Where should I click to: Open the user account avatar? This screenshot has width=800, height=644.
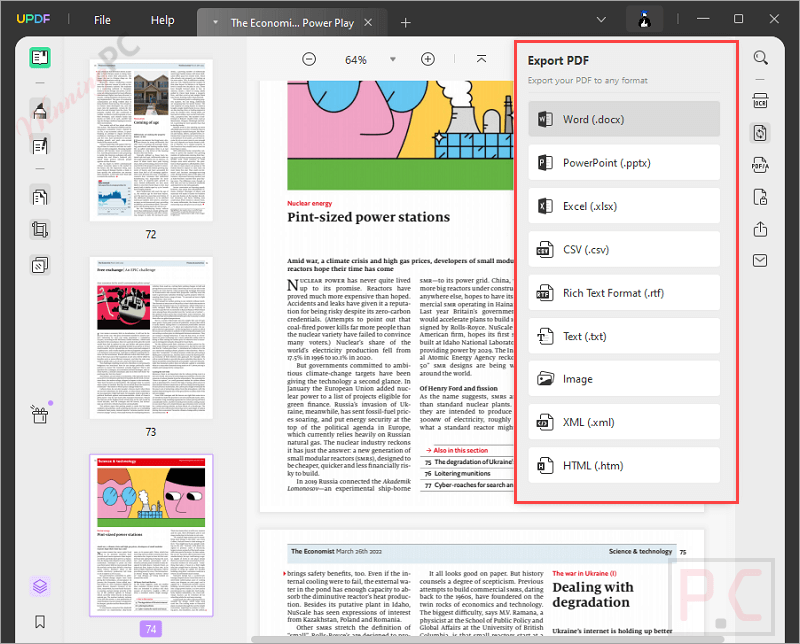pyautogui.click(x=645, y=19)
